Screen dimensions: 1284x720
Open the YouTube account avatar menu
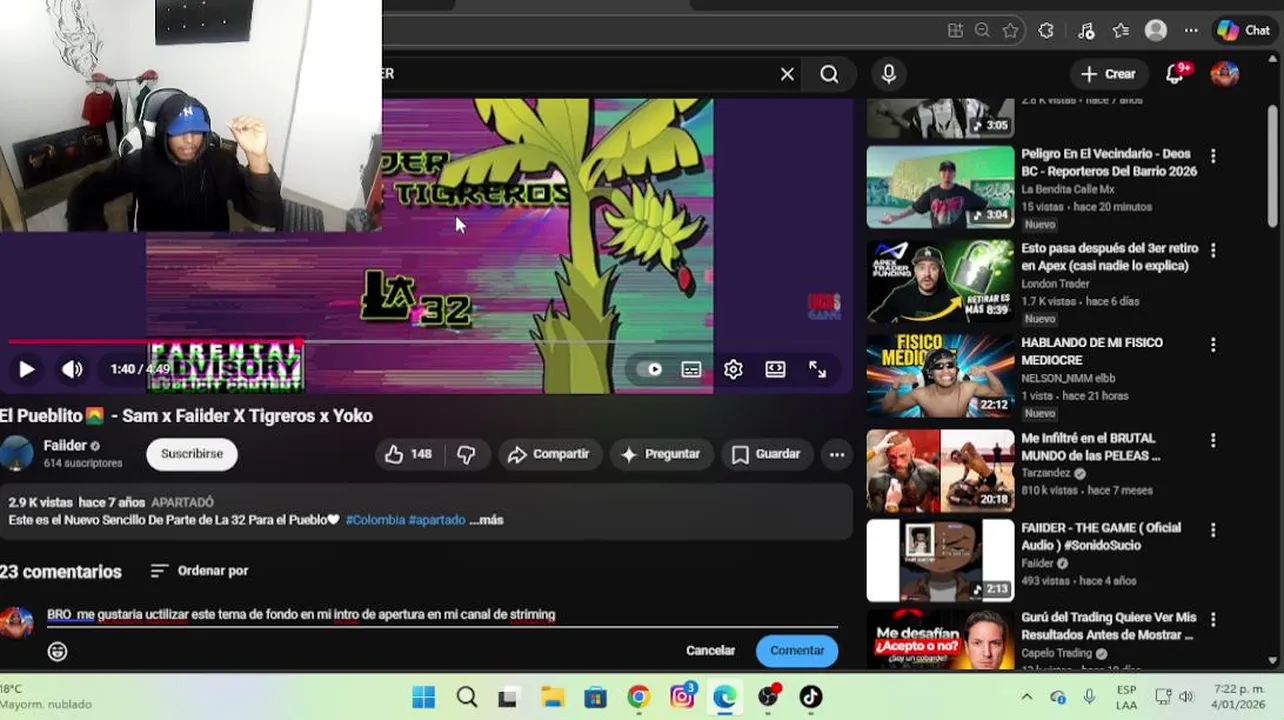(x=1225, y=74)
